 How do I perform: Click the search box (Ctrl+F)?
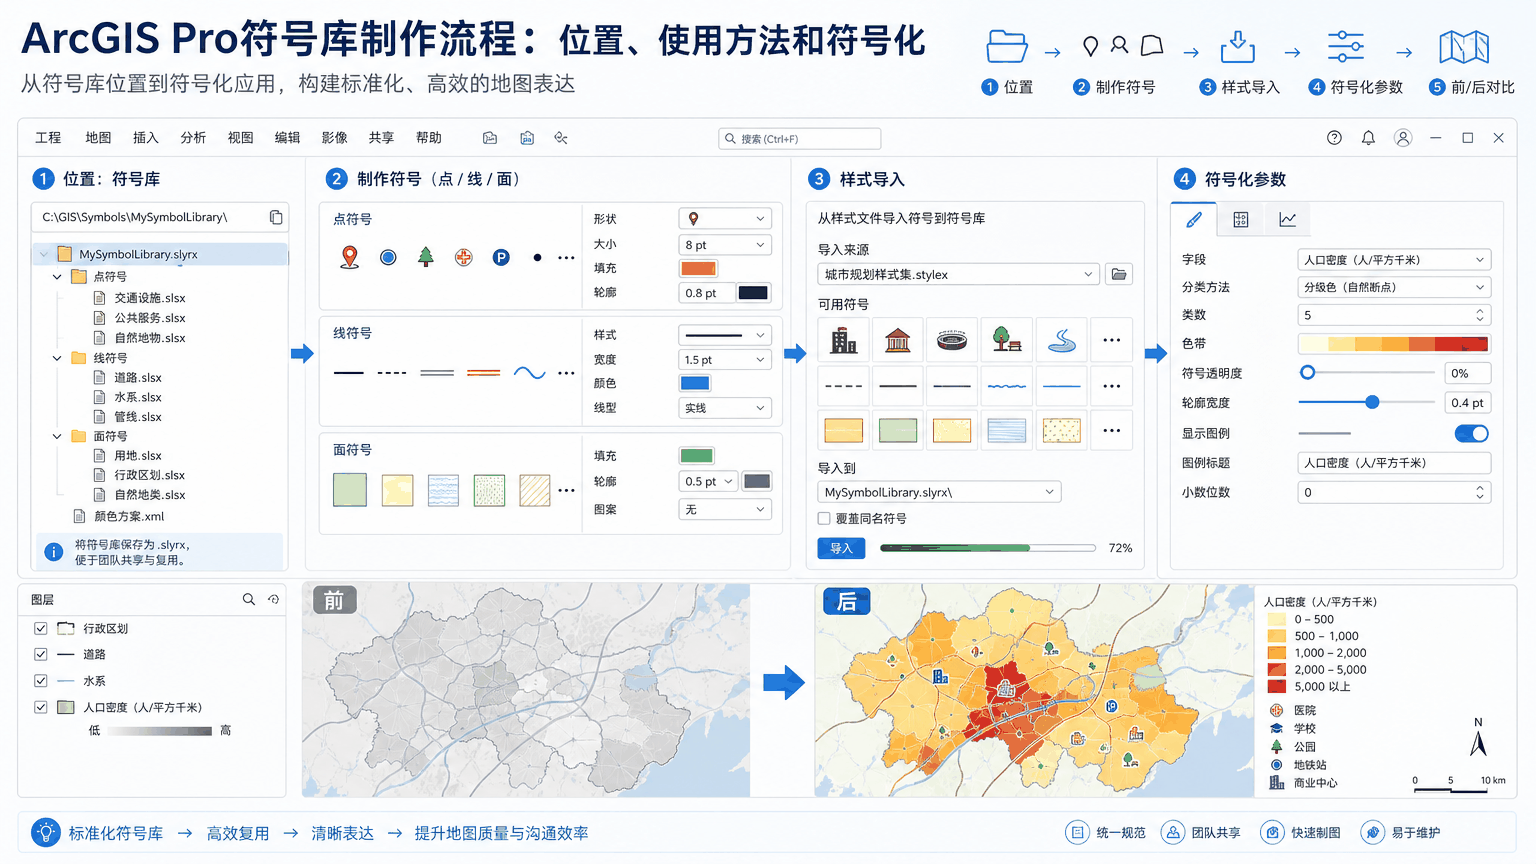[800, 138]
